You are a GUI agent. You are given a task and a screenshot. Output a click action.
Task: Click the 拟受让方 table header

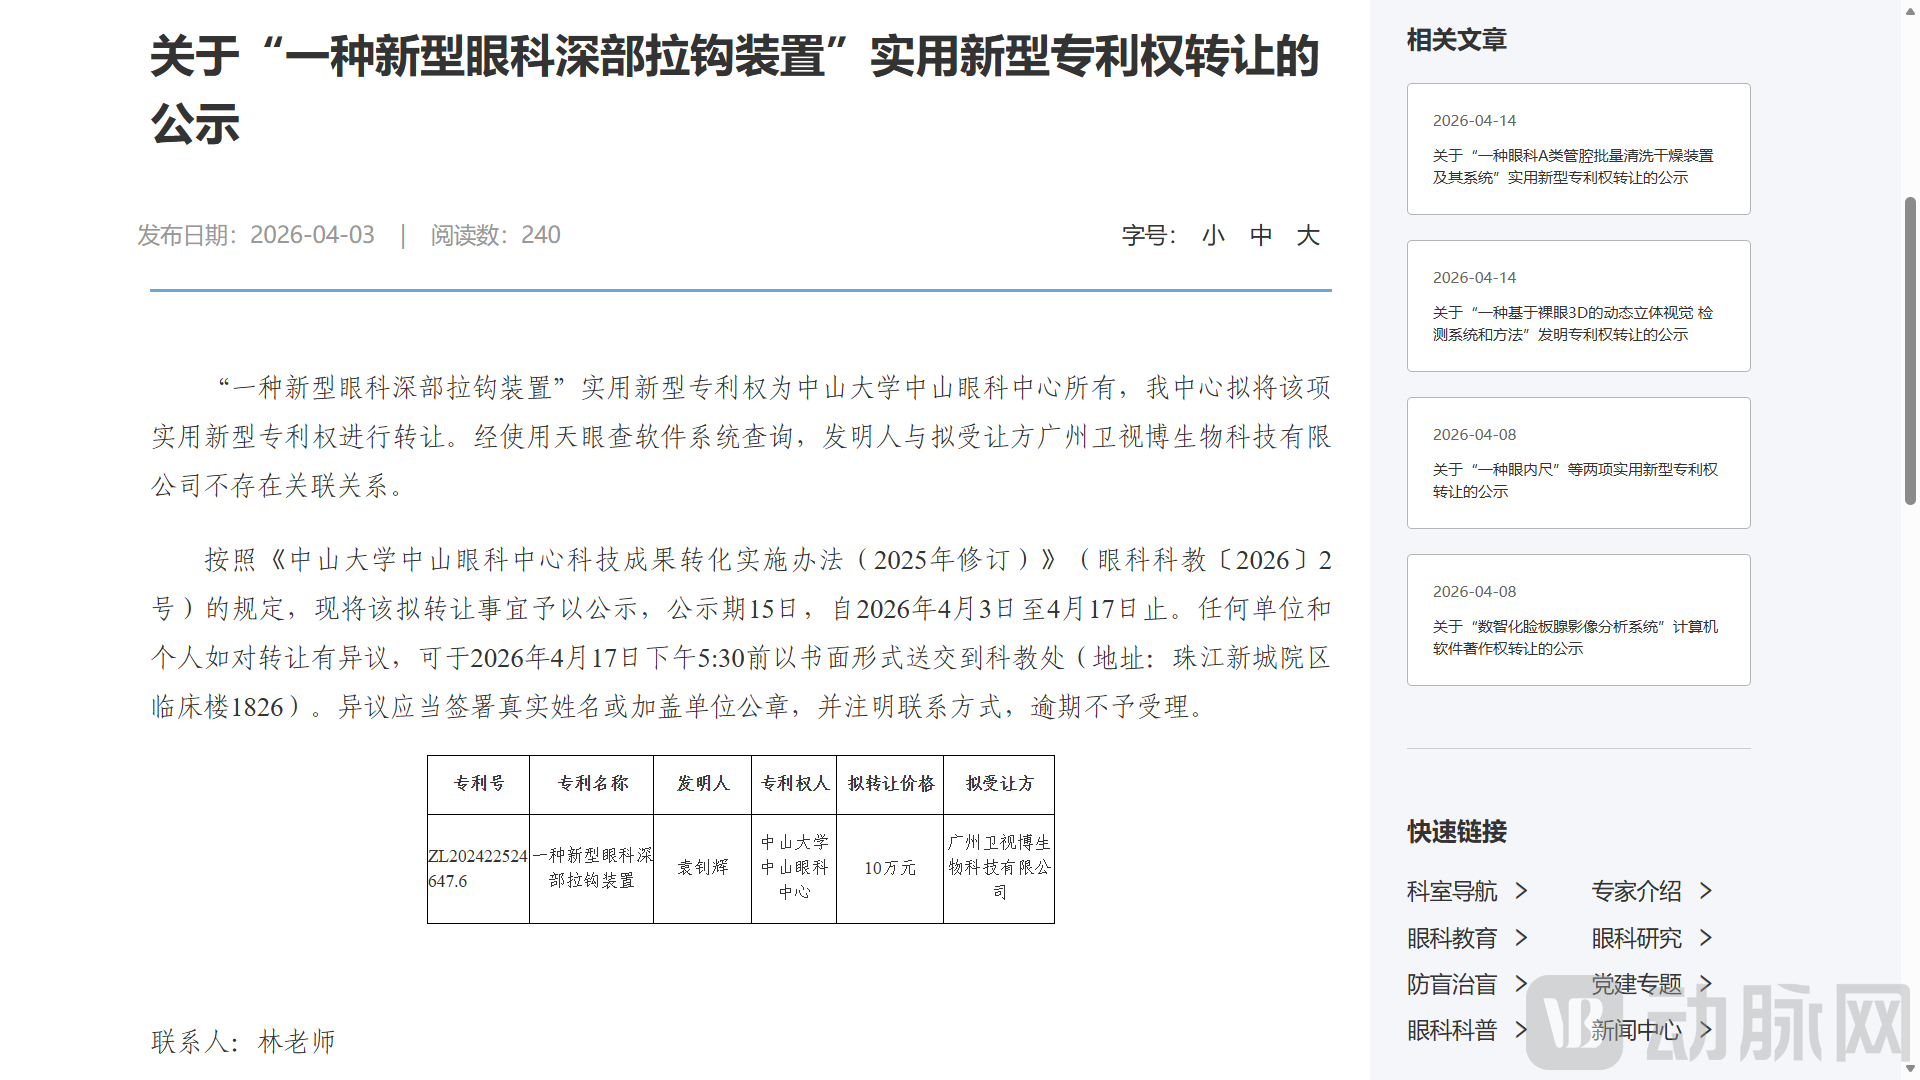tap(999, 784)
